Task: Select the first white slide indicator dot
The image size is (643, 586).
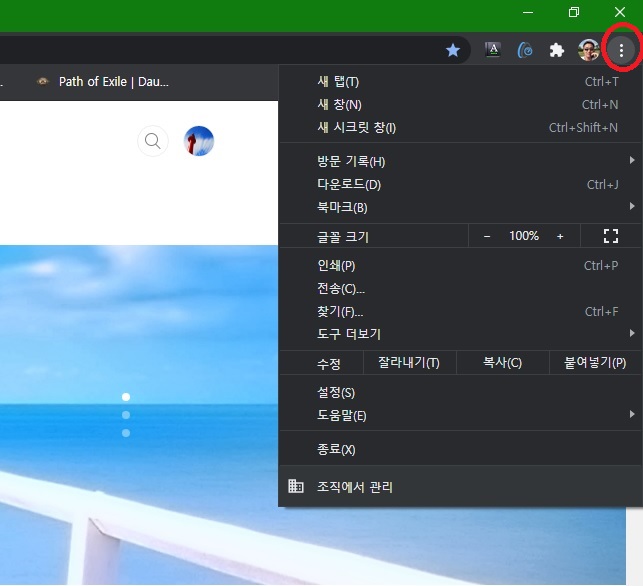Action: pos(126,397)
